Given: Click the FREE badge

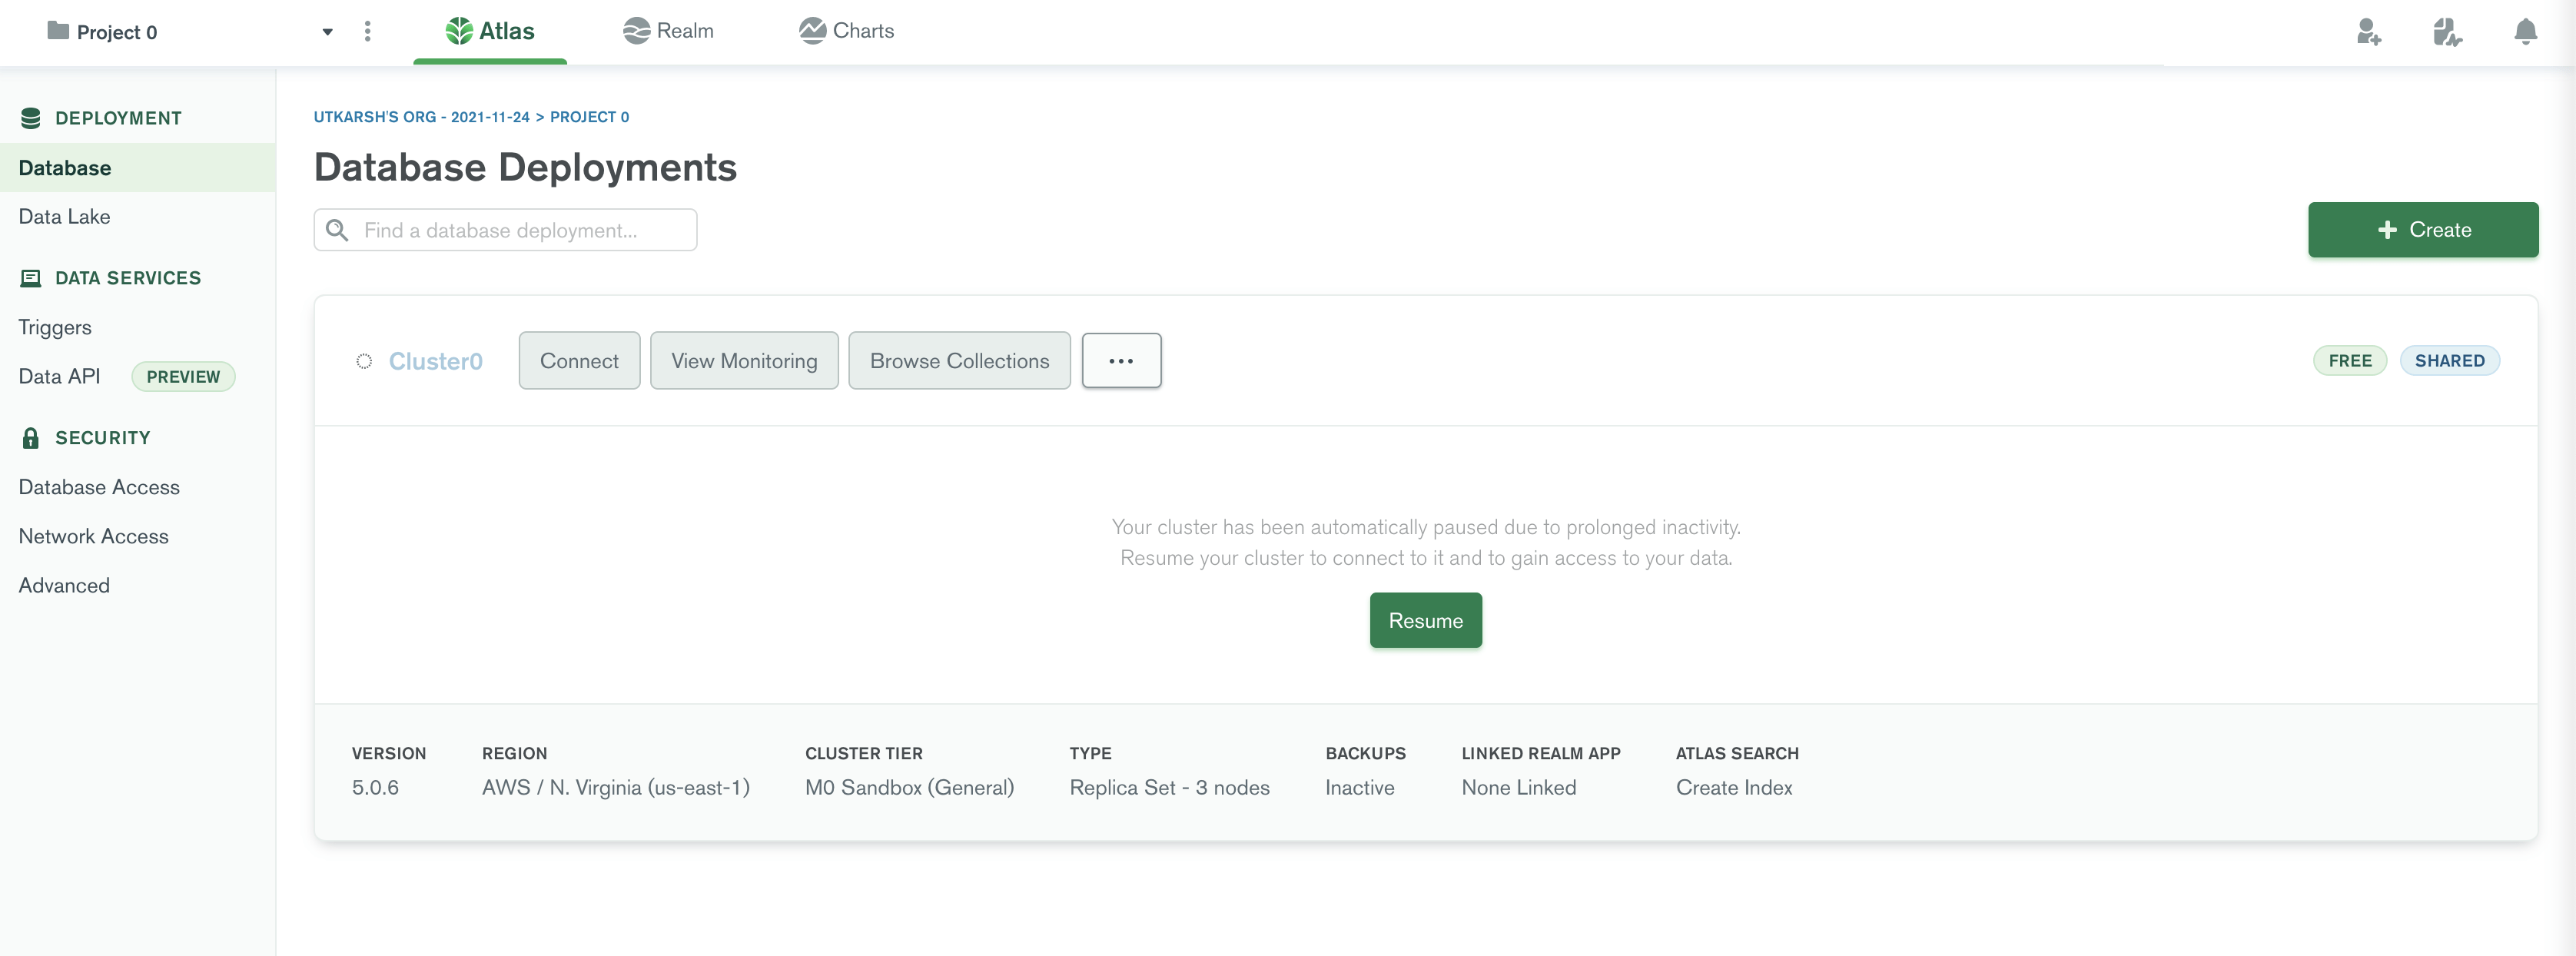Looking at the screenshot, I should (2350, 361).
